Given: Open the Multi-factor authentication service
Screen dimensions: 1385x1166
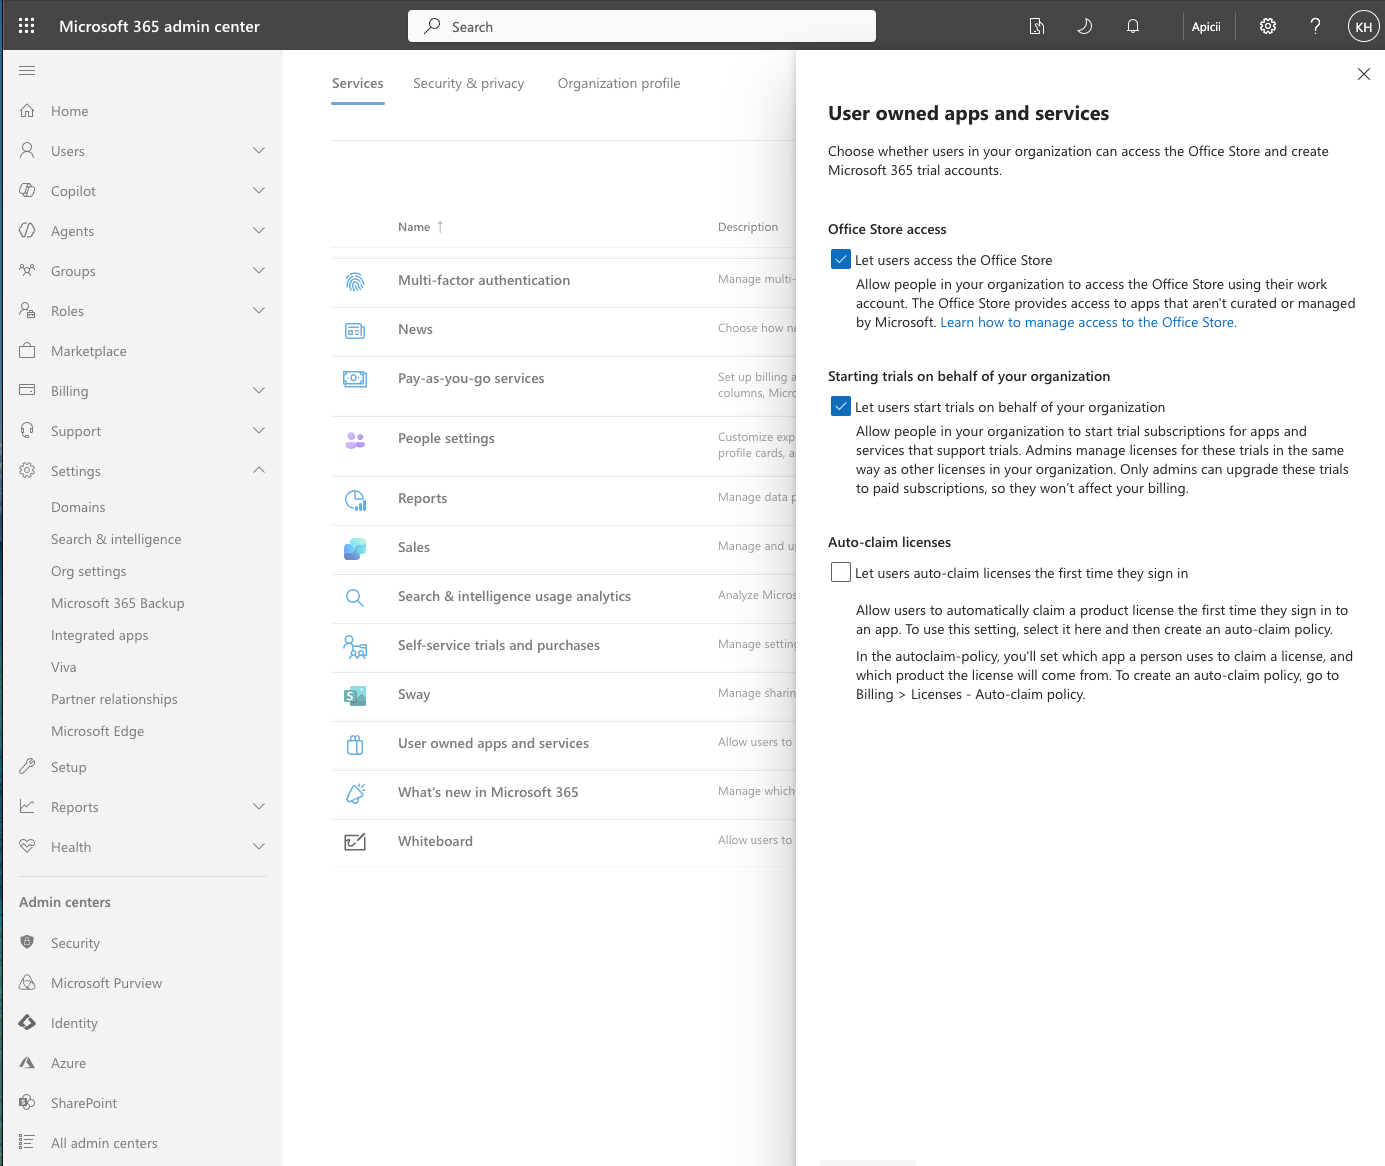Looking at the screenshot, I should (x=484, y=280).
